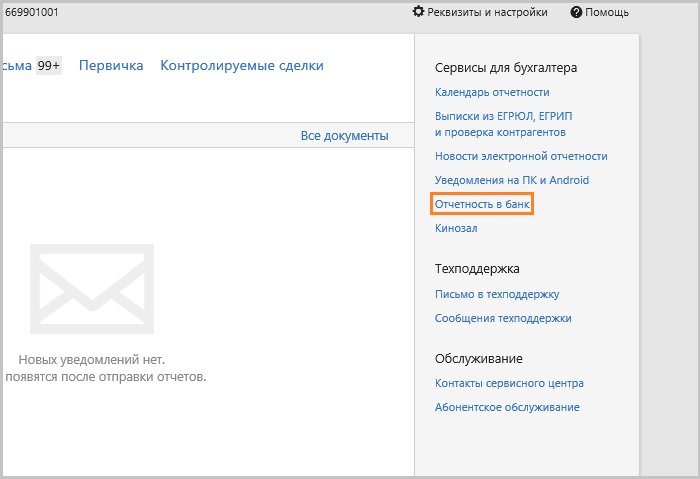Open Сообщения техподдержки
The image size is (700, 479).
[503, 318]
